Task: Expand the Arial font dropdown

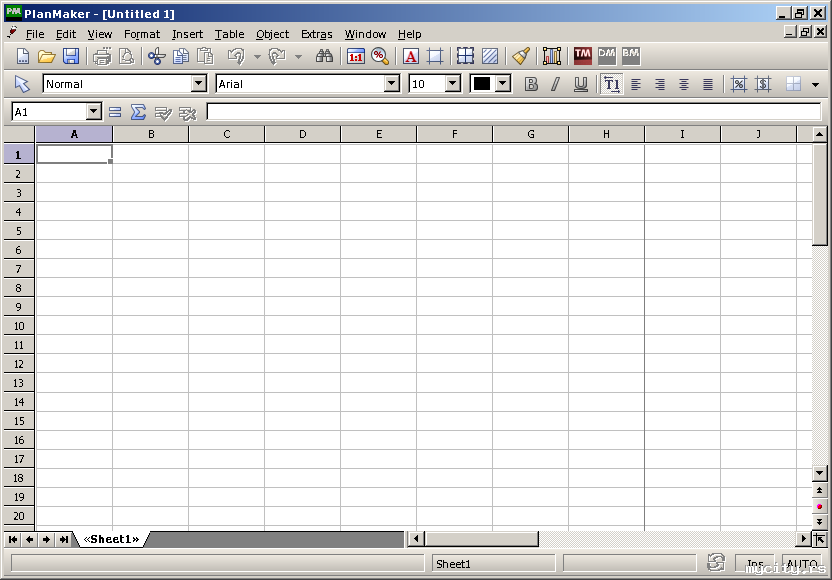Action: click(x=392, y=83)
